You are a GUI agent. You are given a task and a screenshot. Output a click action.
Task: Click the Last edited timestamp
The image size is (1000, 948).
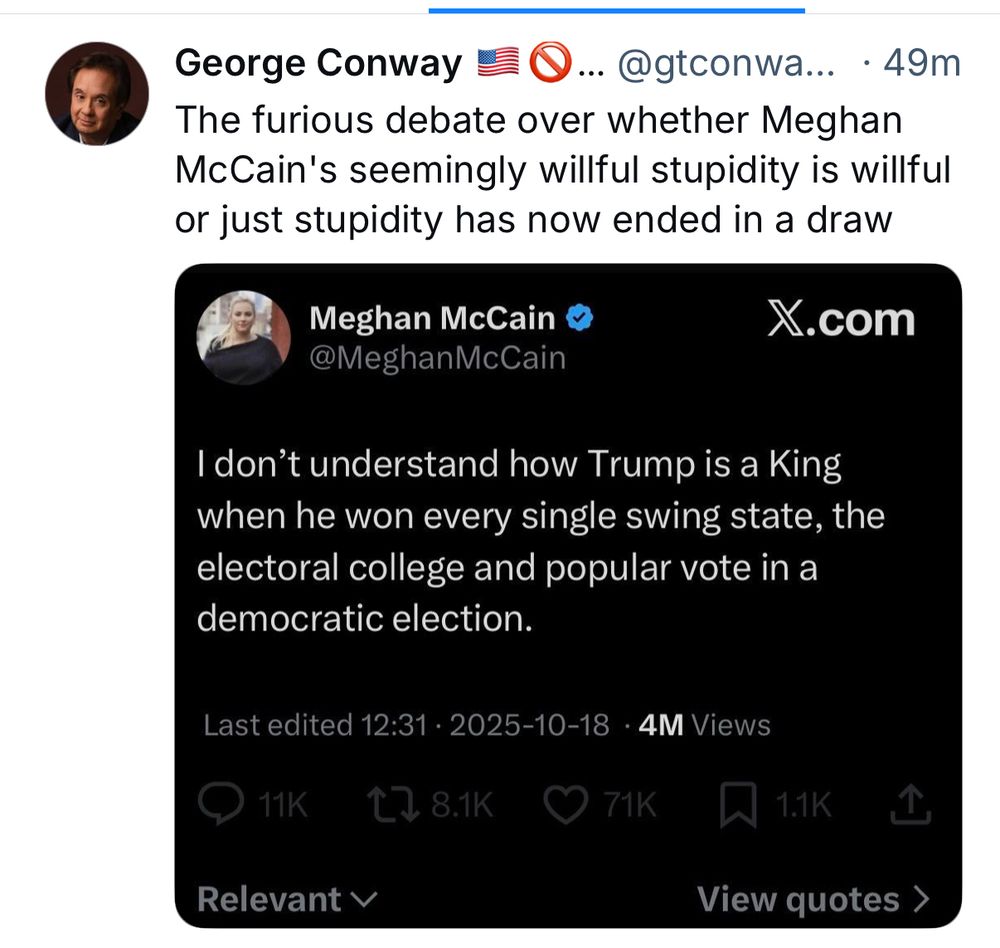405,725
